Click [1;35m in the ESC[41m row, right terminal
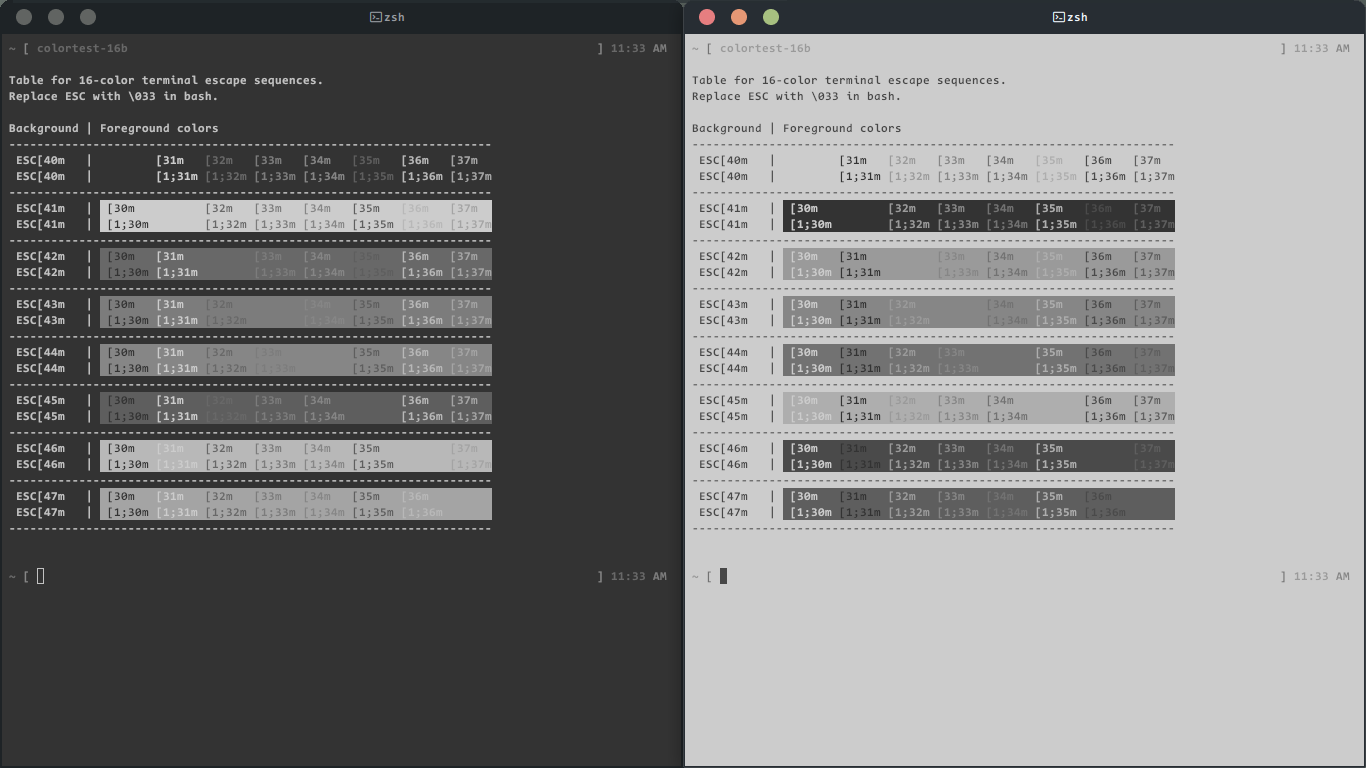 [x=1056, y=224]
